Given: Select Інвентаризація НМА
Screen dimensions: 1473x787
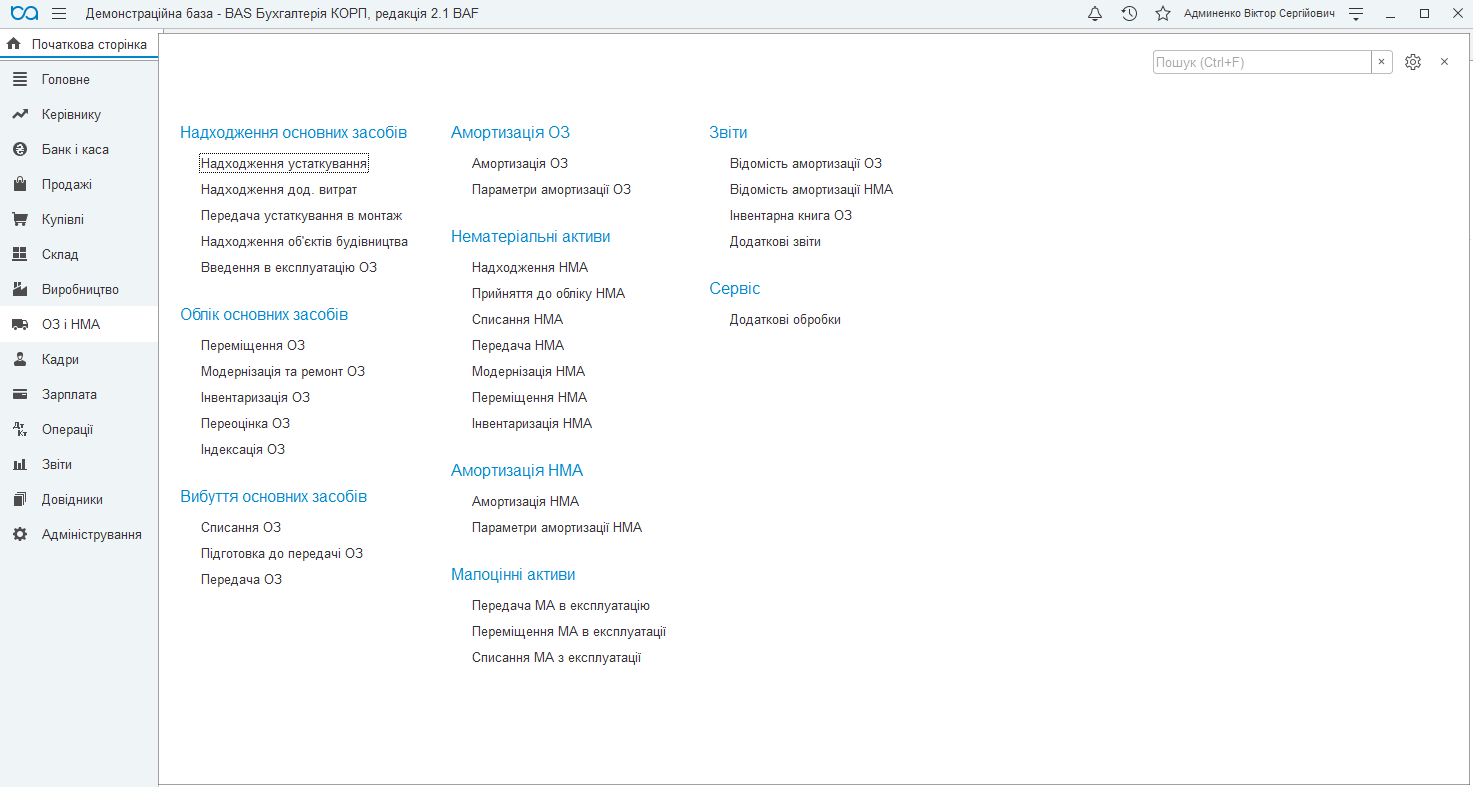Looking at the screenshot, I should pyautogui.click(x=532, y=424).
